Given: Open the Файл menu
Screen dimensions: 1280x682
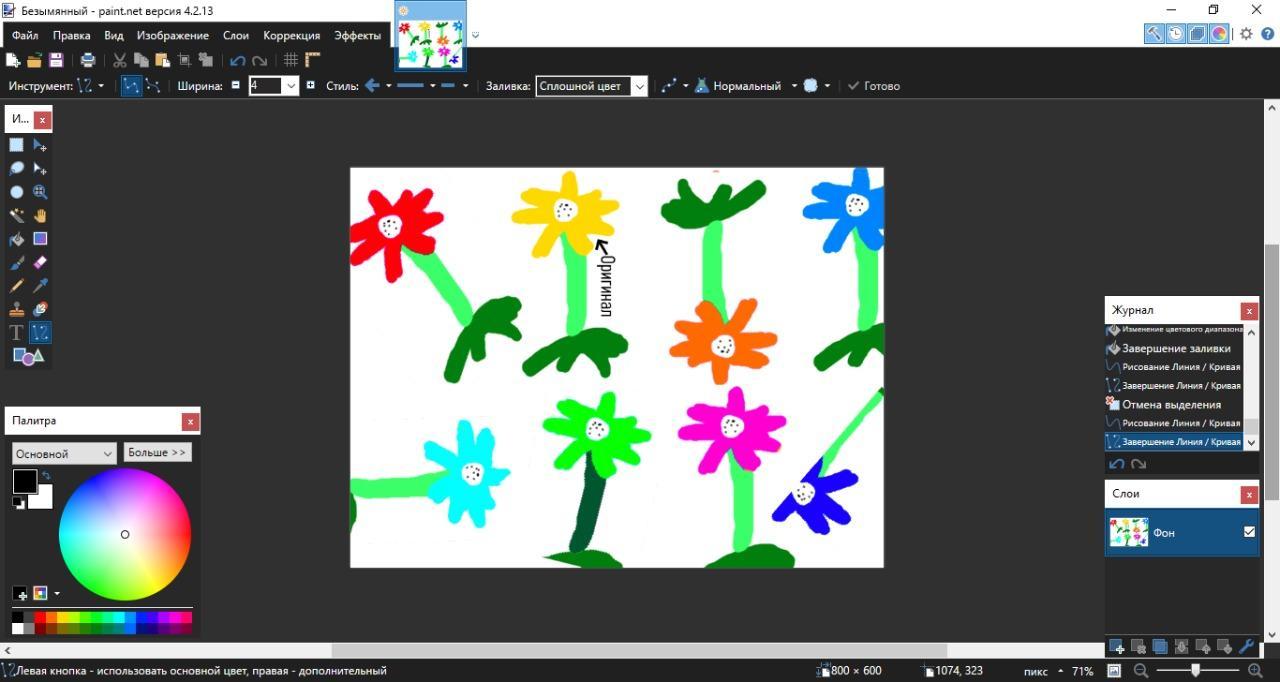Looking at the screenshot, I should 25,35.
